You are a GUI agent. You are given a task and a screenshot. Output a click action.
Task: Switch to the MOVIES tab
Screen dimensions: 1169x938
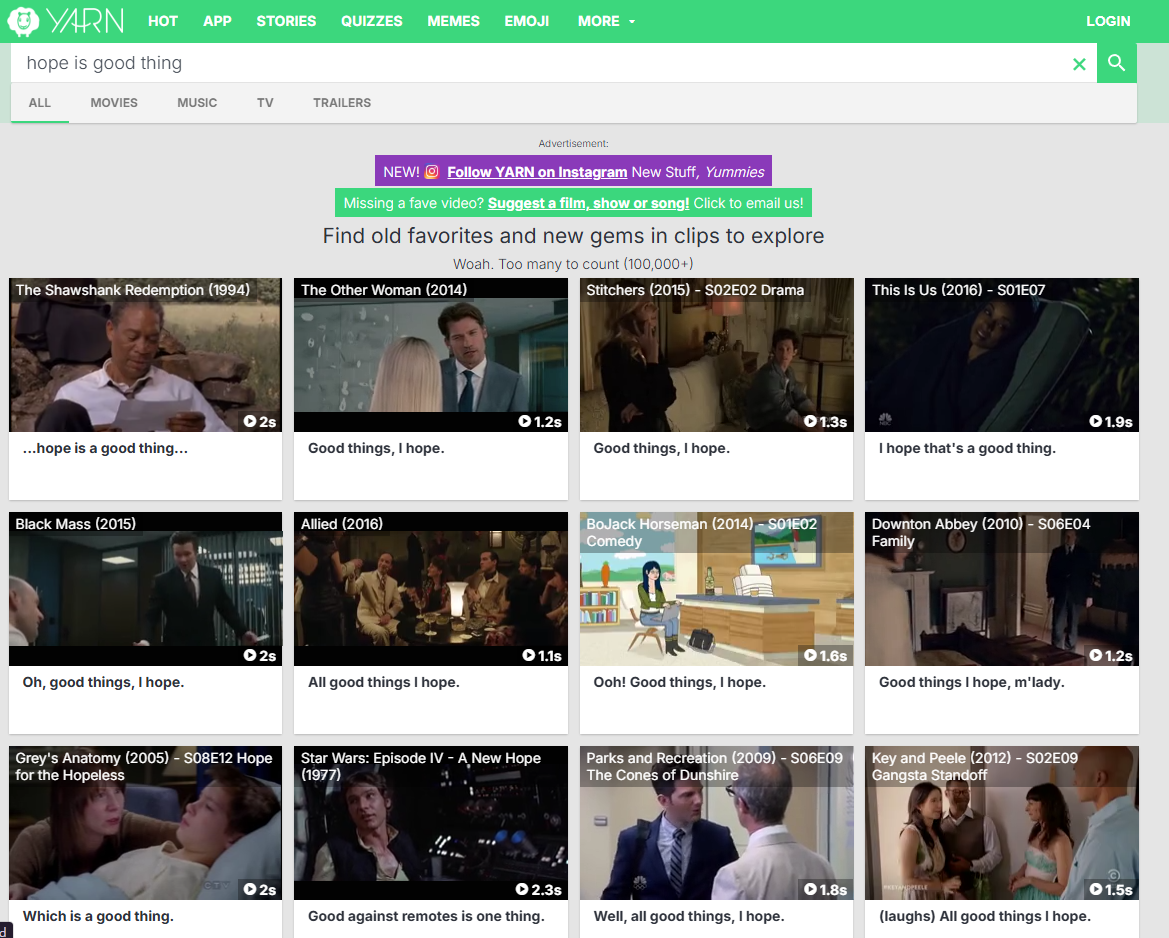[x=114, y=103]
